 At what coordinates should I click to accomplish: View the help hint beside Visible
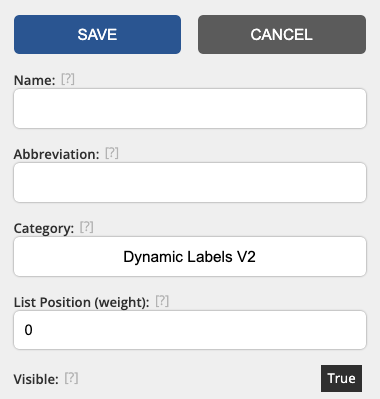pyautogui.click(x=71, y=378)
